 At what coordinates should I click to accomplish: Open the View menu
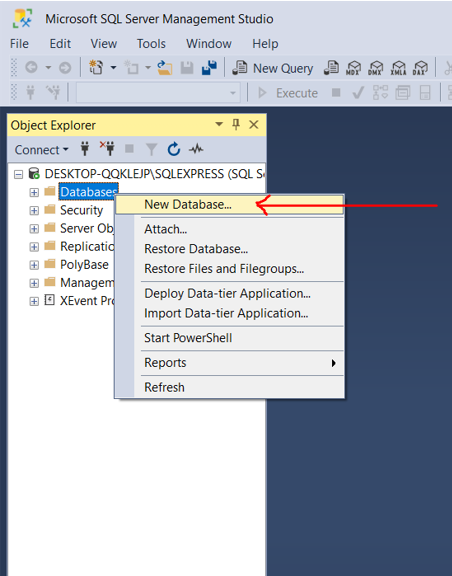104,44
